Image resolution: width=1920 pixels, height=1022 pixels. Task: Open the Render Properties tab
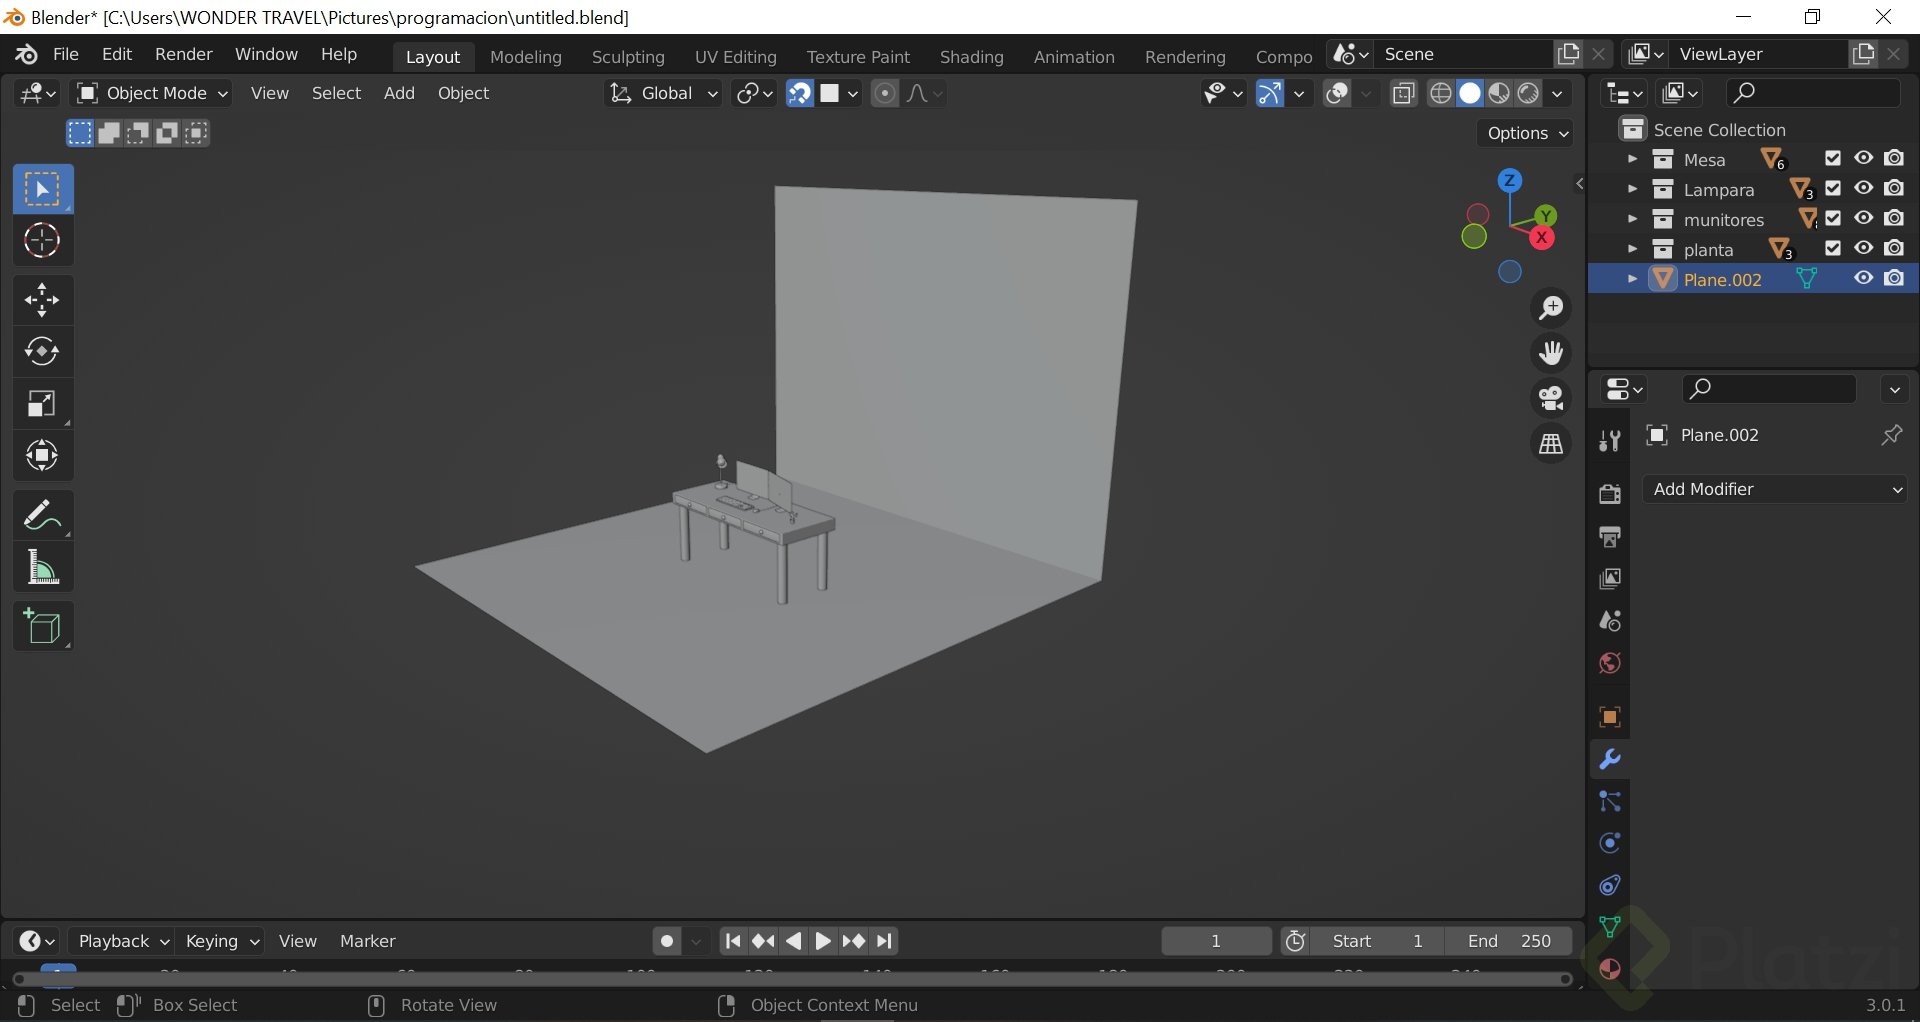click(x=1608, y=493)
